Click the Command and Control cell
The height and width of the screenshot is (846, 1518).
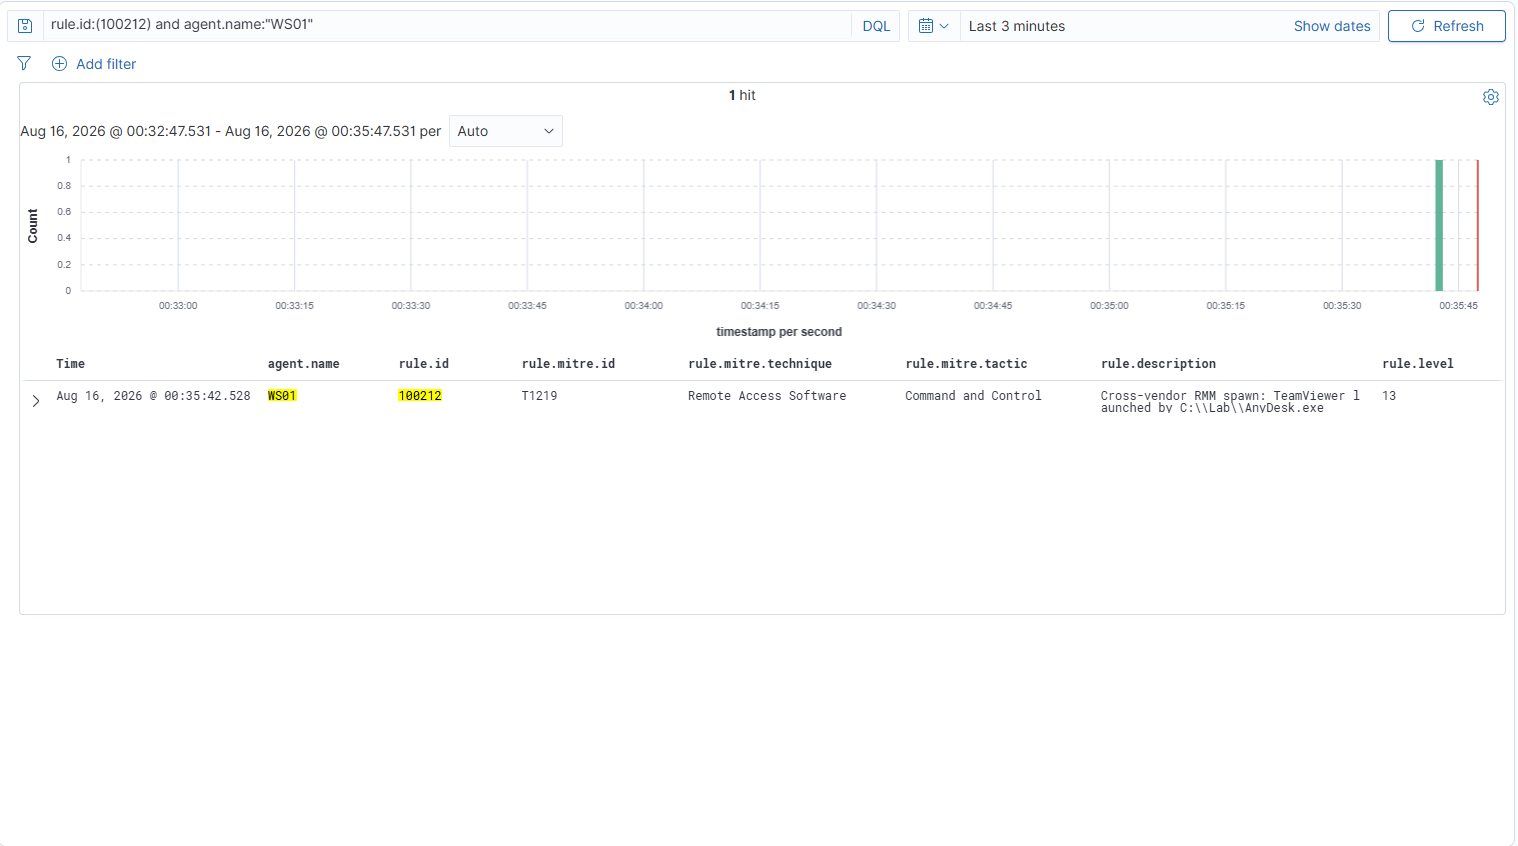[x=973, y=396]
